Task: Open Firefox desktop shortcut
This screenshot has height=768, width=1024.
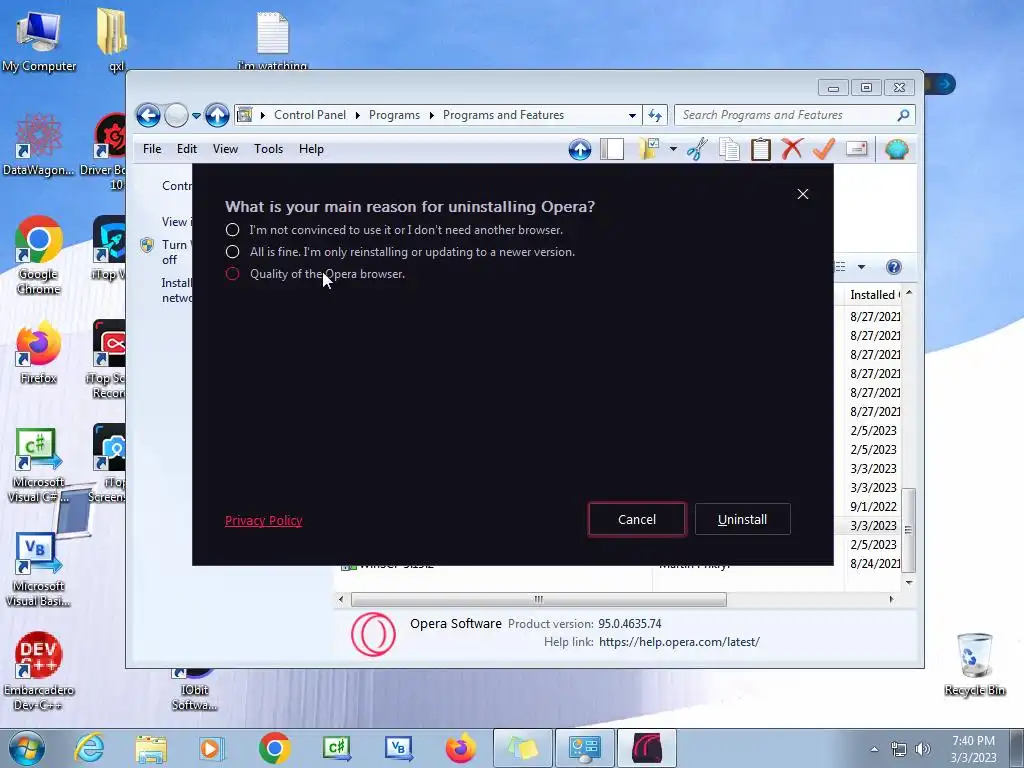Action: tap(39, 353)
